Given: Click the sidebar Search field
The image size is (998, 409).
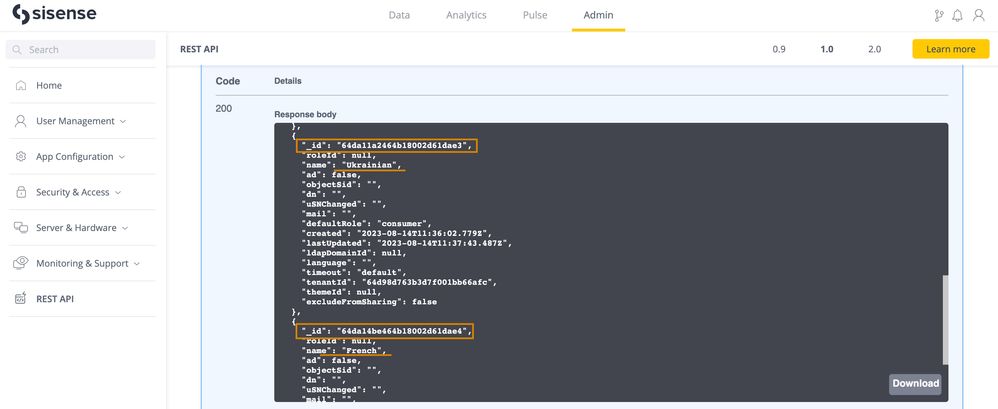Looking at the screenshot, I should pos(81,49).
